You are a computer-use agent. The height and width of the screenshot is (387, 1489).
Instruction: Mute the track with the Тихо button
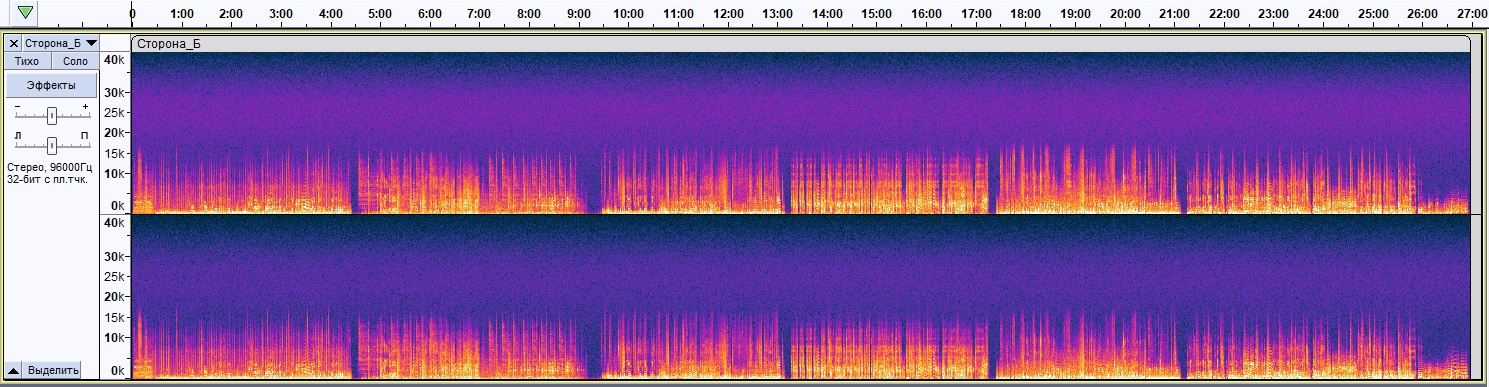[x=27, y=61]
